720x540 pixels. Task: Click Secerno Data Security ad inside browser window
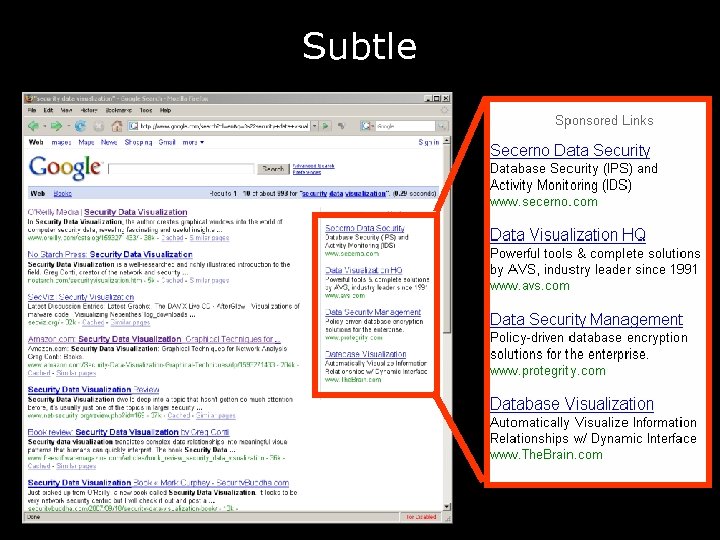tap(365, 228)
